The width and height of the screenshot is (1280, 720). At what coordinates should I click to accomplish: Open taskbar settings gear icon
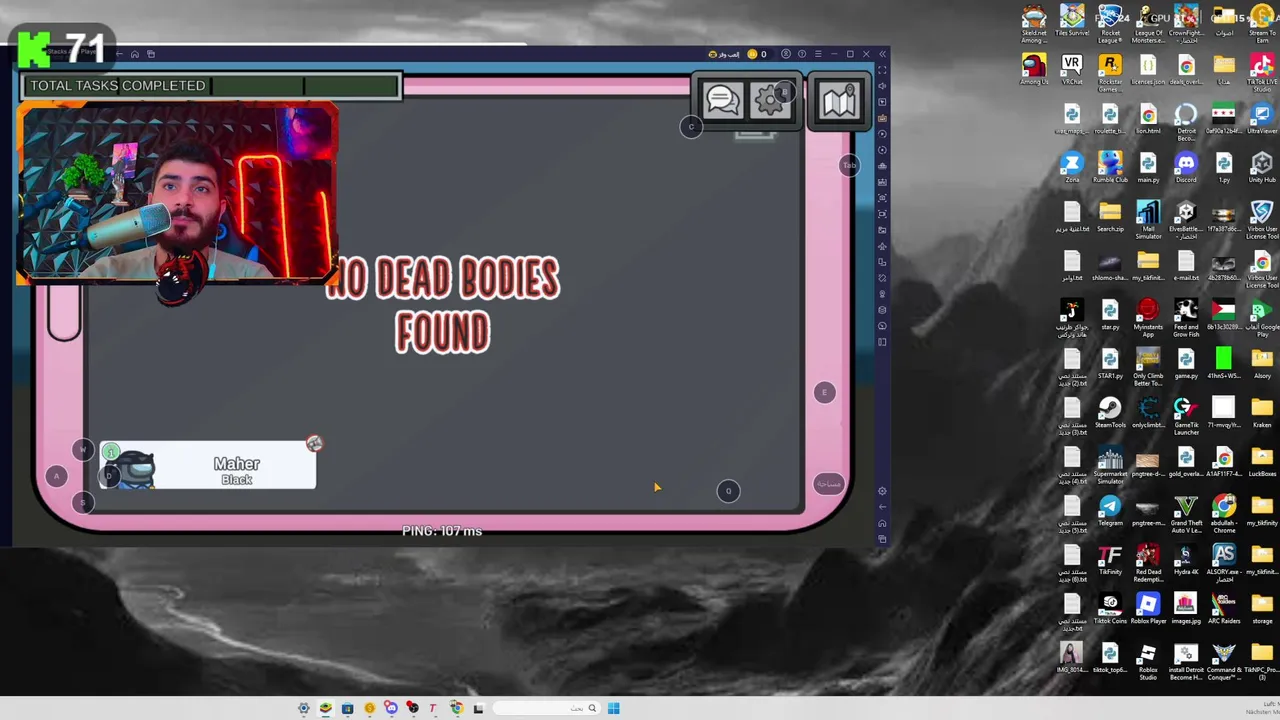(x=303, y=708)
